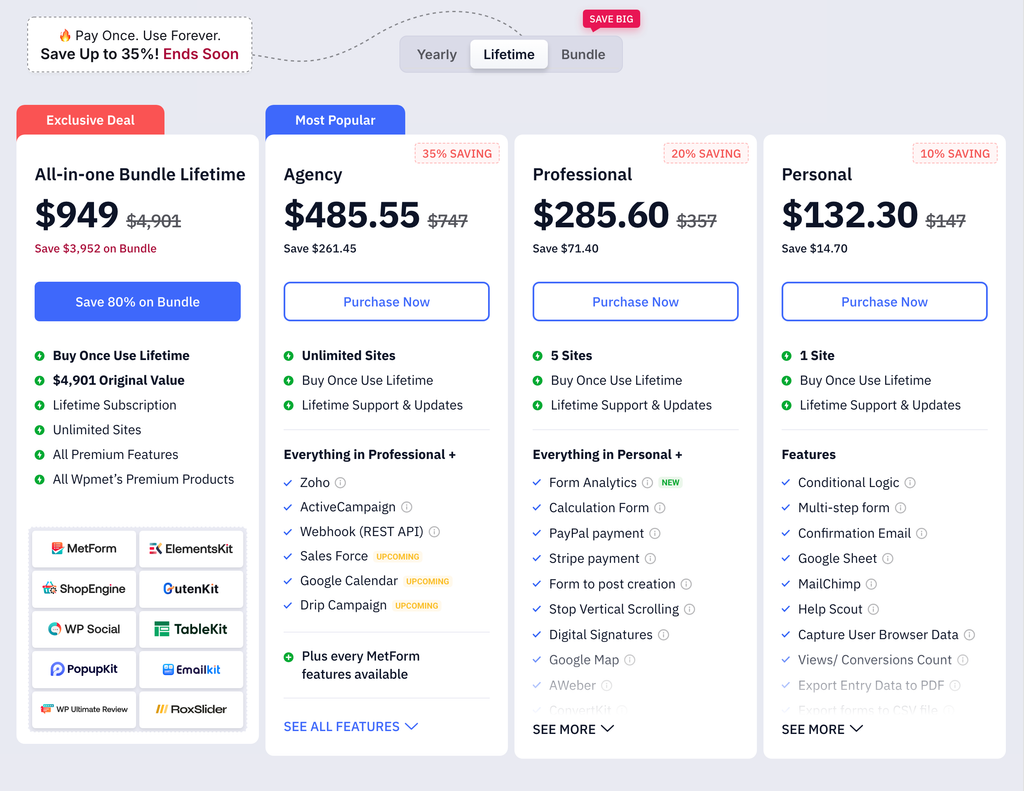
Task: Click the RoxSlider product thumbnail
Action: [x=191, y=709]
